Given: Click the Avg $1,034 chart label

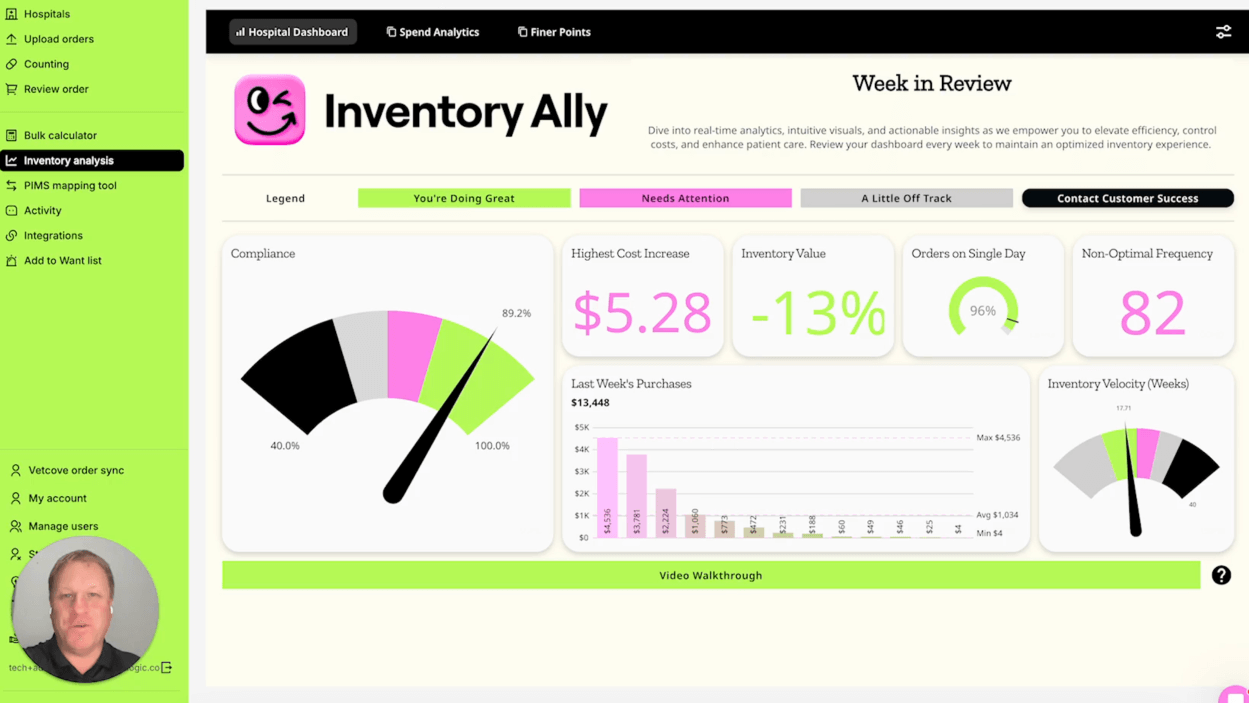Looking at the screenshot, I should tap(997, 515).
